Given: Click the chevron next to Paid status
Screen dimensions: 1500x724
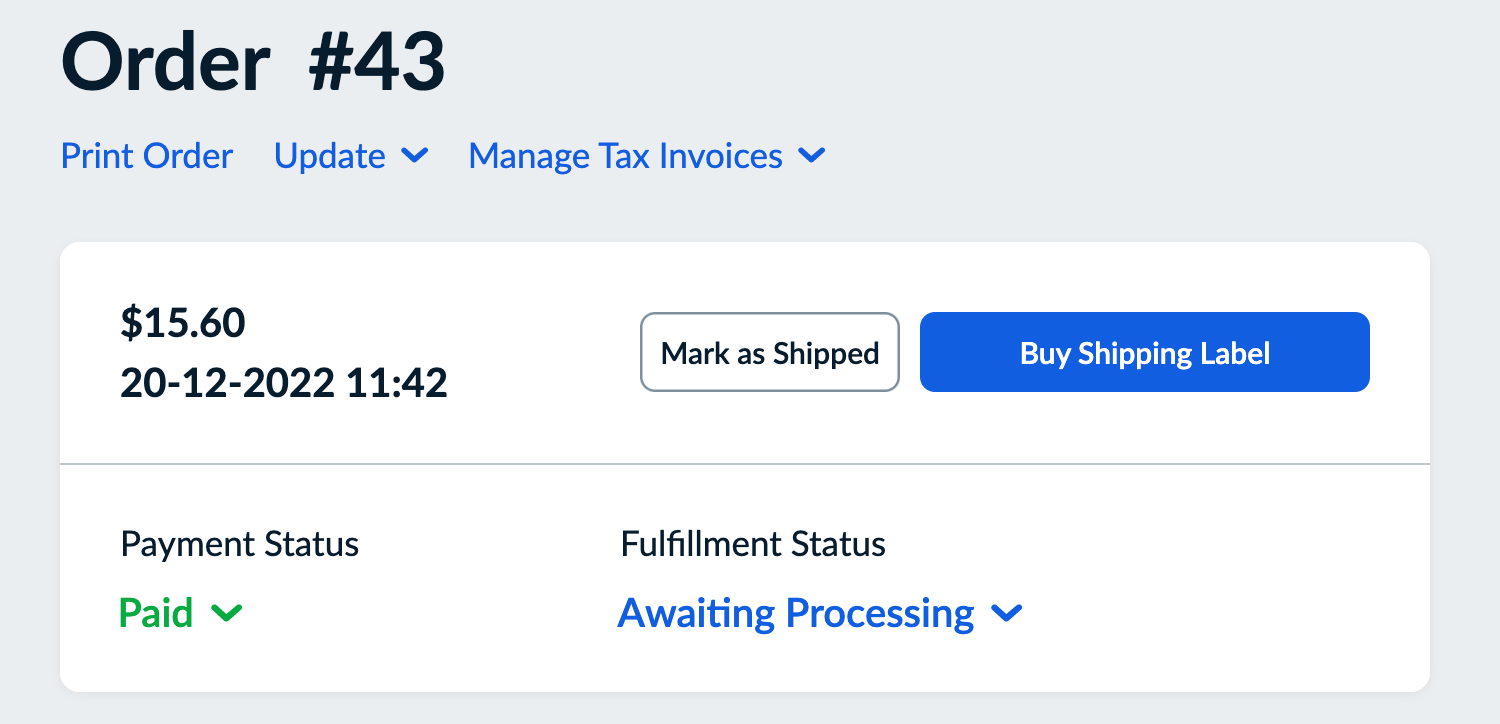Looking at the screenshot, I should pyautogui.click(x=228, y=613).
